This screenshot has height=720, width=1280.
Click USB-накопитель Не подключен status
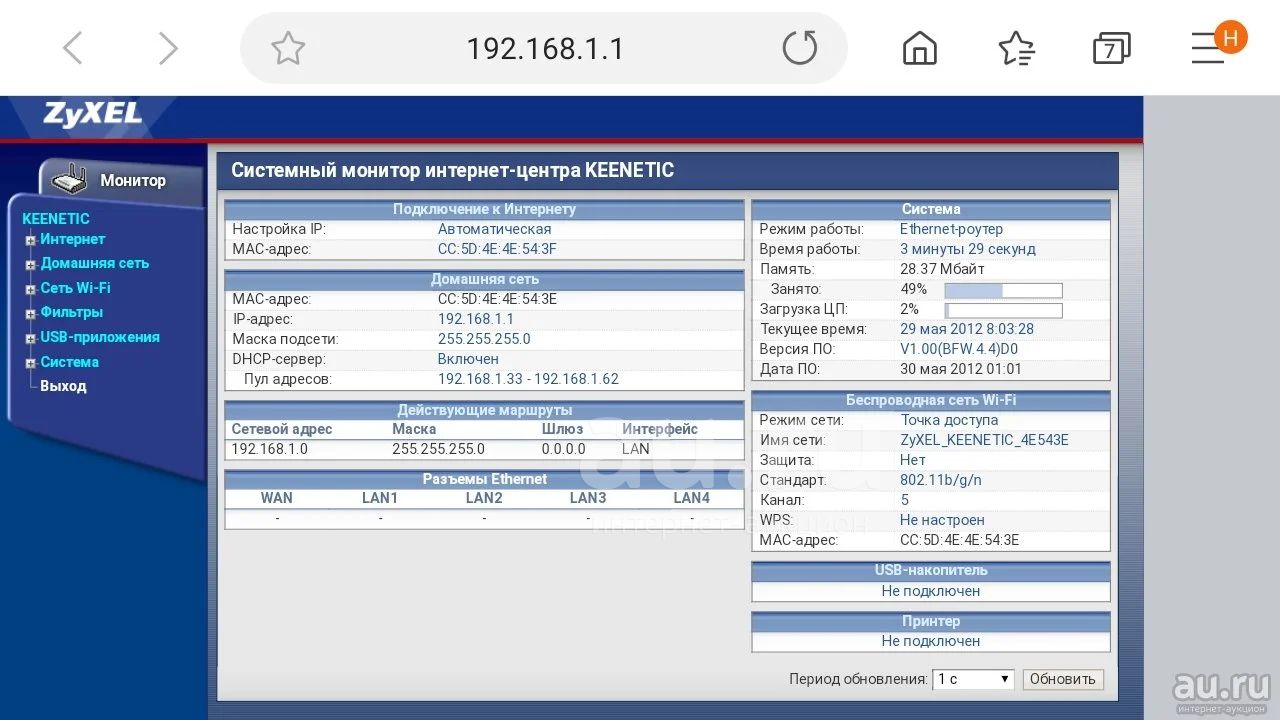(931, 591)
